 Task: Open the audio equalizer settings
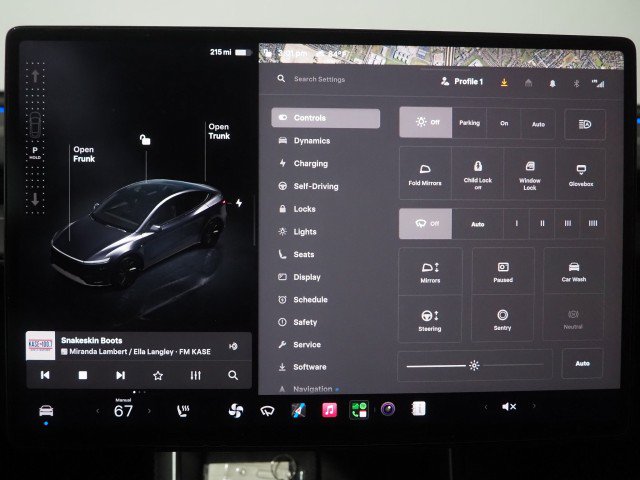point(196,376)
